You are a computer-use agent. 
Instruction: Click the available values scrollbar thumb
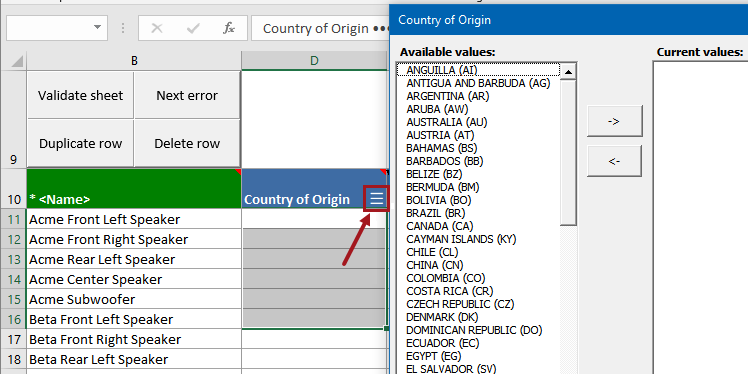coord(568,153)
